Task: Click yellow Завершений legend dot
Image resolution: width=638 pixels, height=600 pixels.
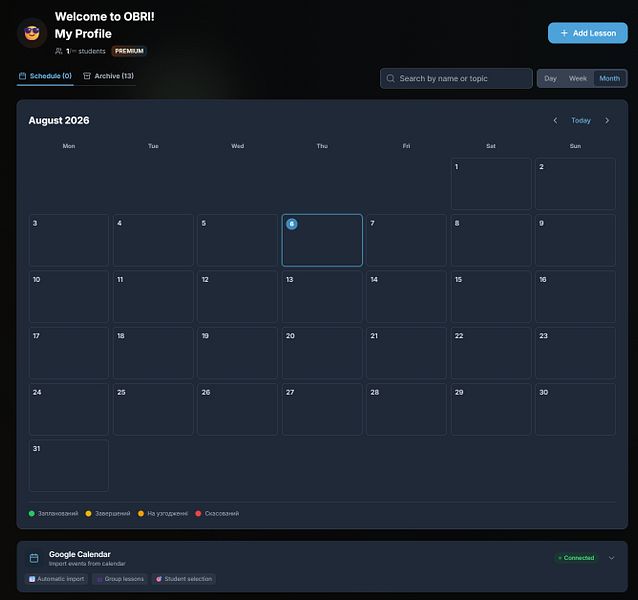Action: tap(88, 513)
